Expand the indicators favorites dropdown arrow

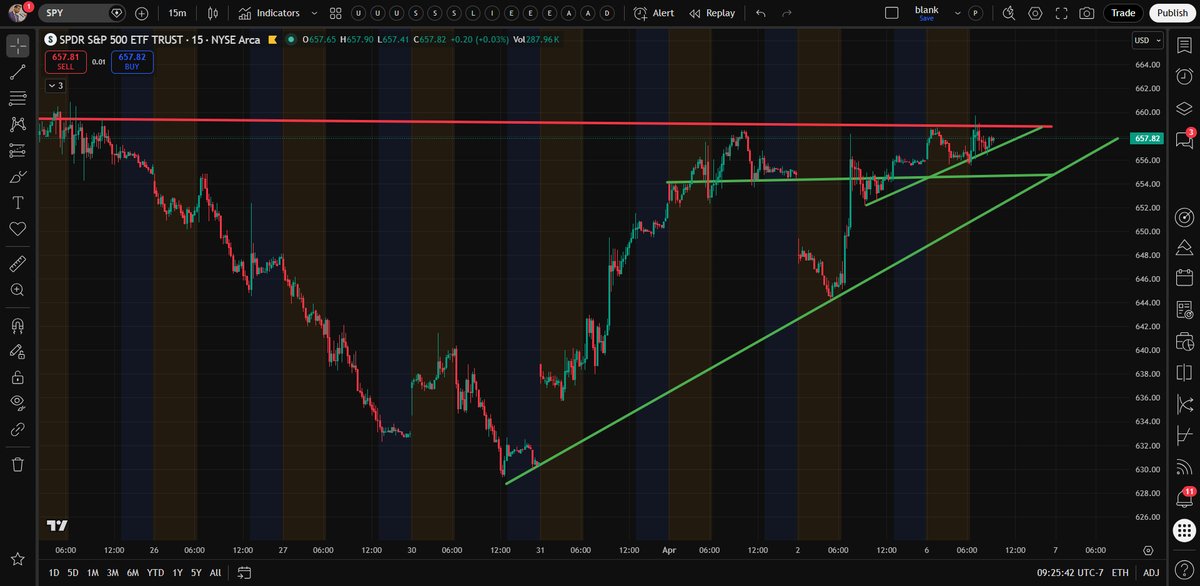pyautogui.click(x=315, y=13)
